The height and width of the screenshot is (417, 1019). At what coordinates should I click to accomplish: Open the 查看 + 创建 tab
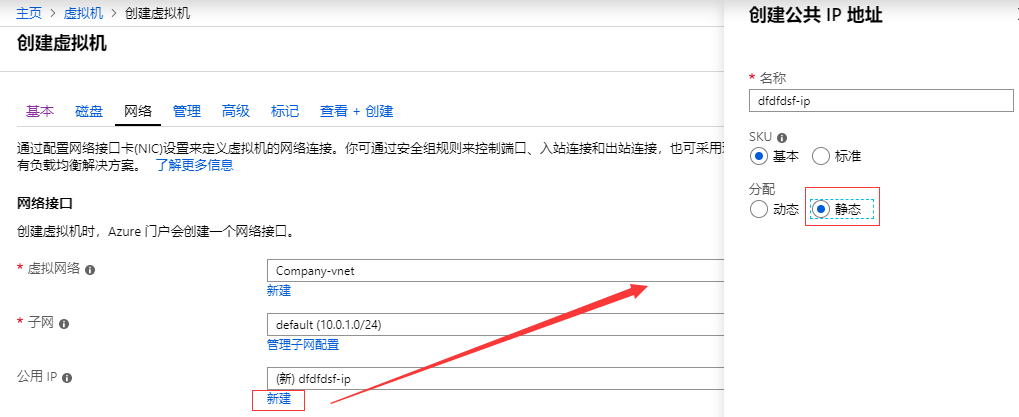[356, 111]
